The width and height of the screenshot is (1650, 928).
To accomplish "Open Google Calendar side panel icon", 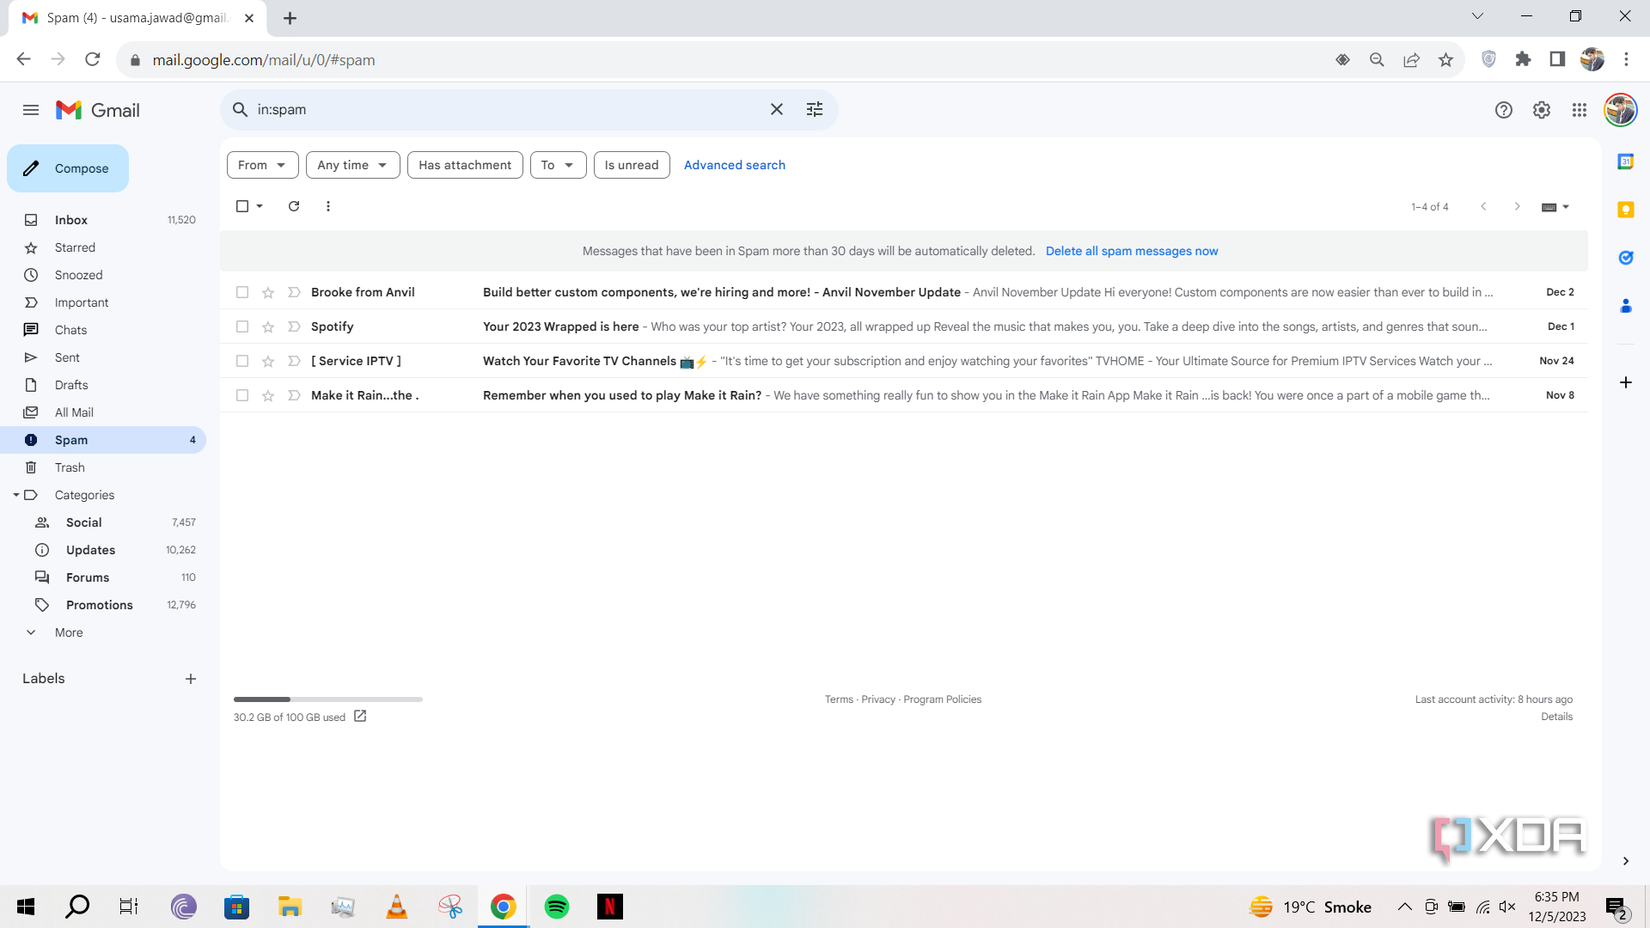I will [x=1626, y=161].
